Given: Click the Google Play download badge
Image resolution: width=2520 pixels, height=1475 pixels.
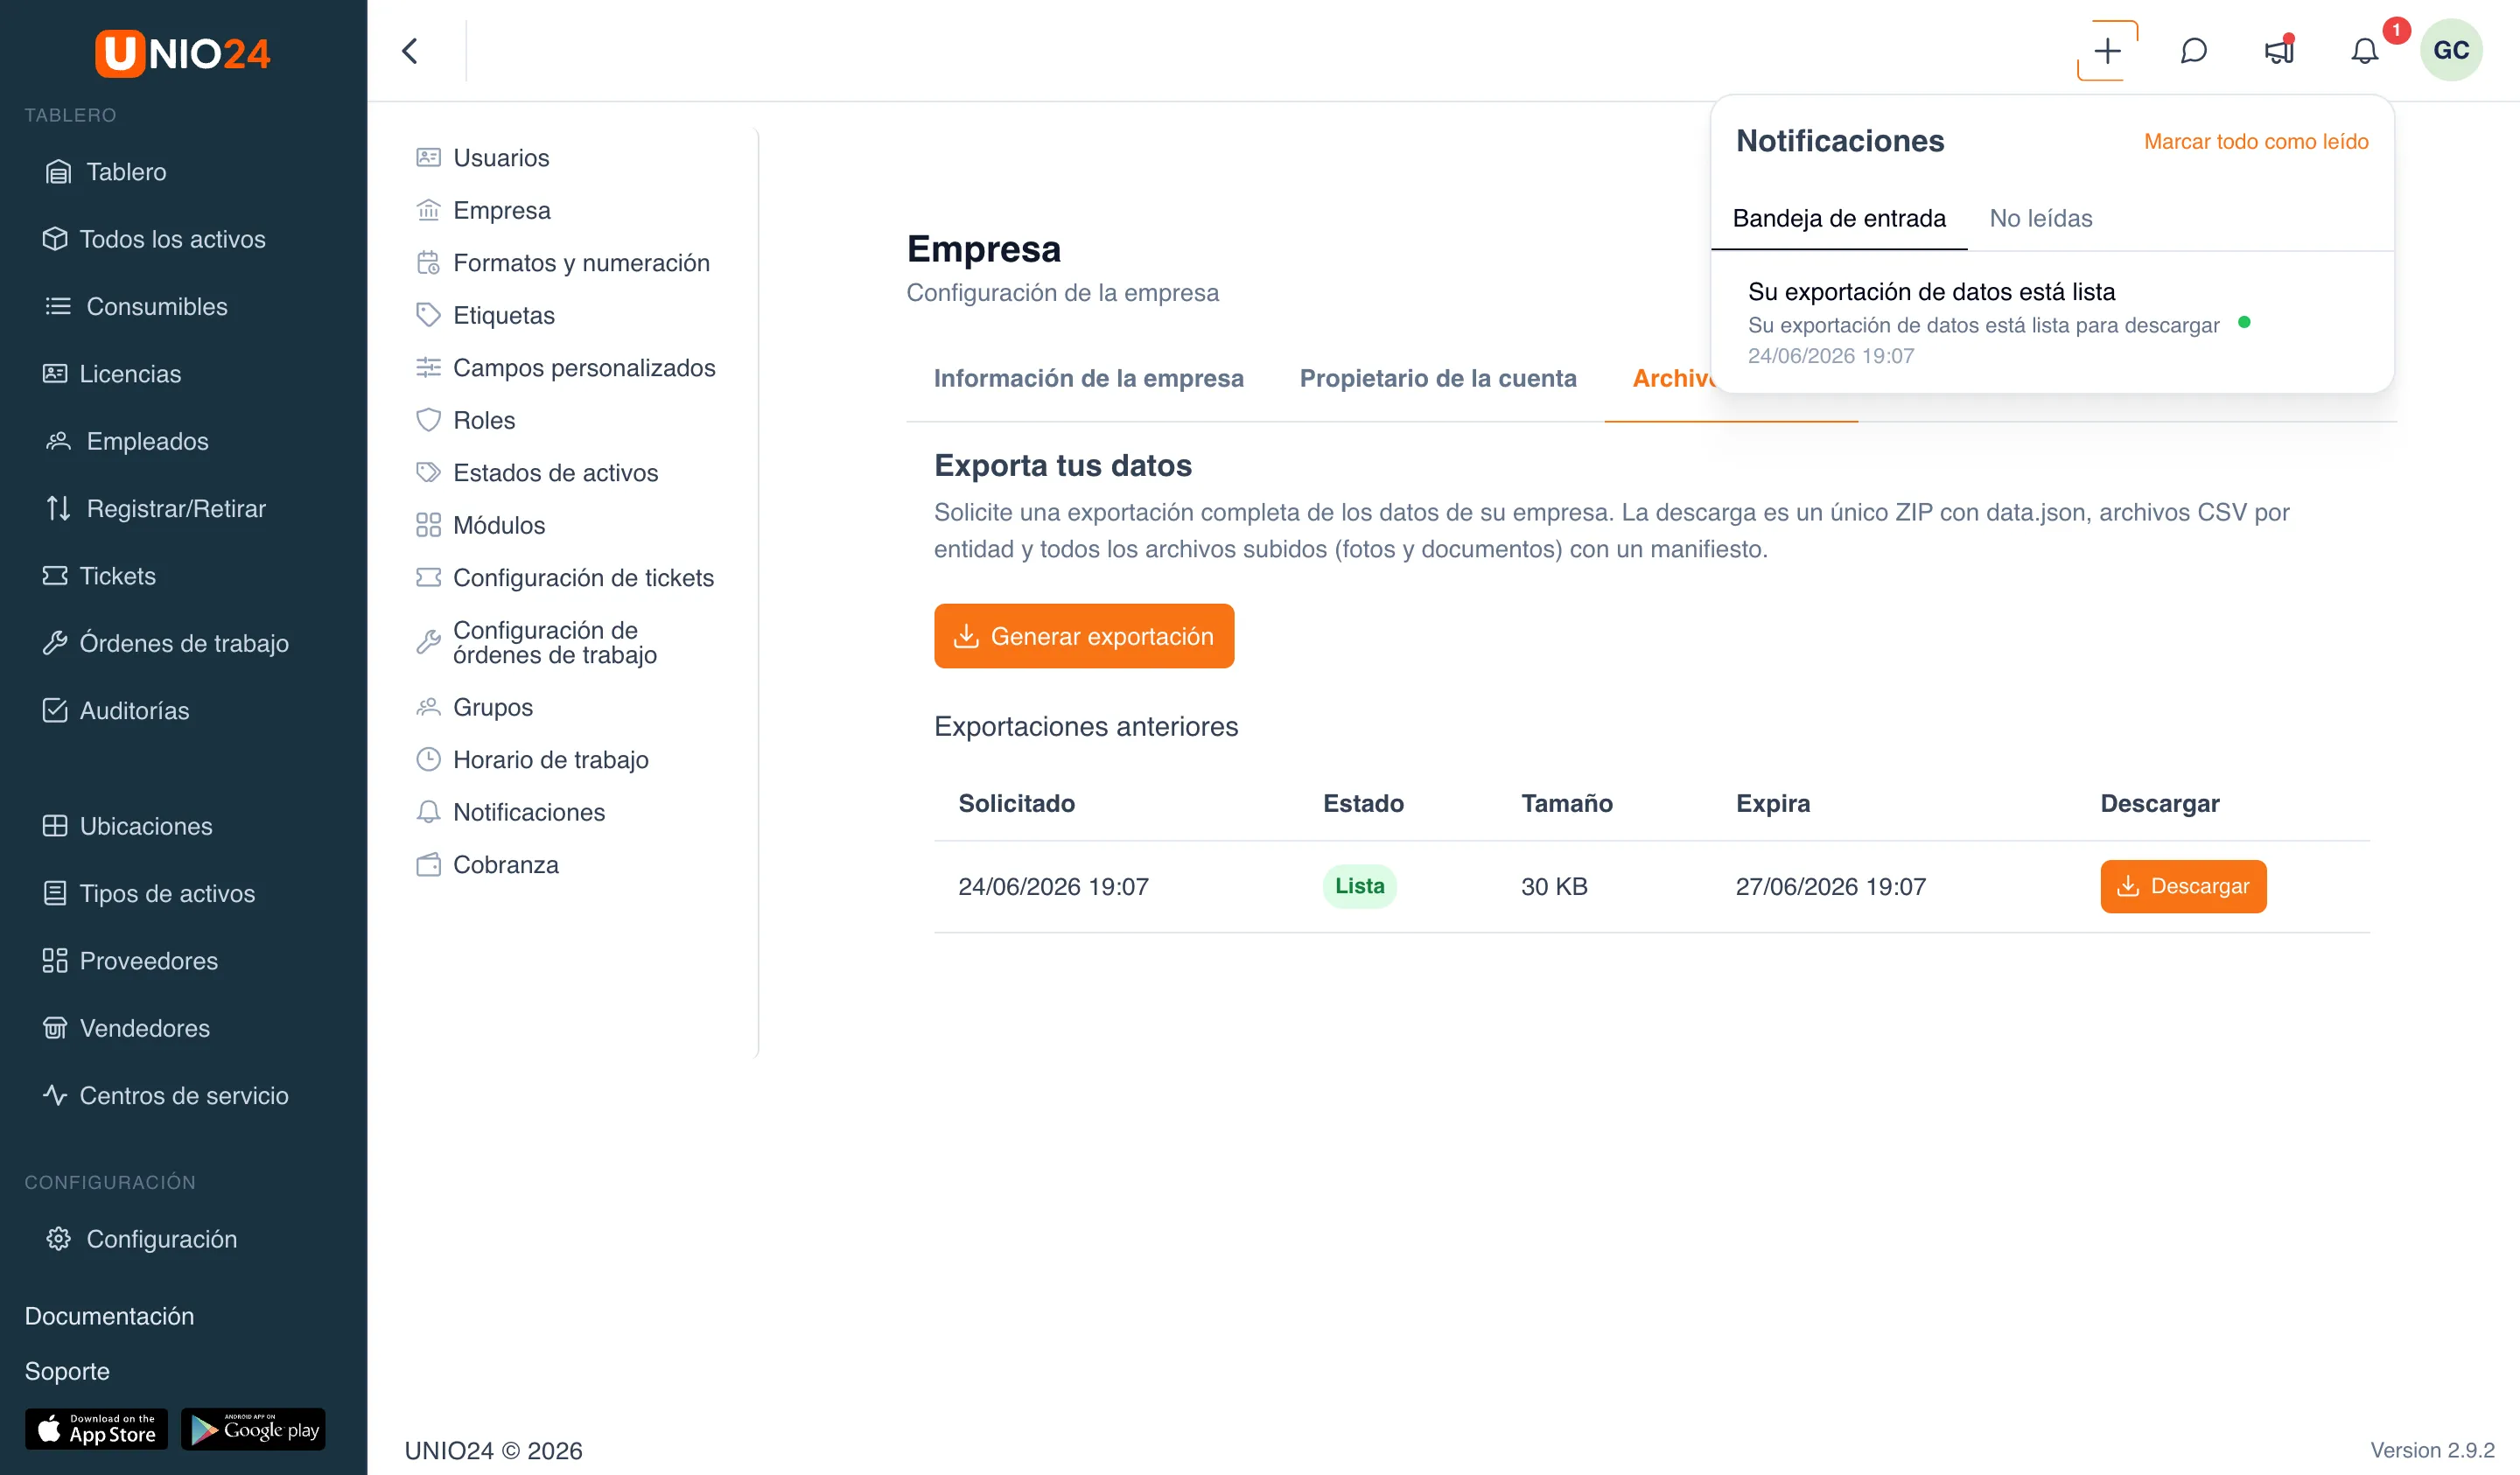Looking at the screenshot, I should tap(253, 1429).
